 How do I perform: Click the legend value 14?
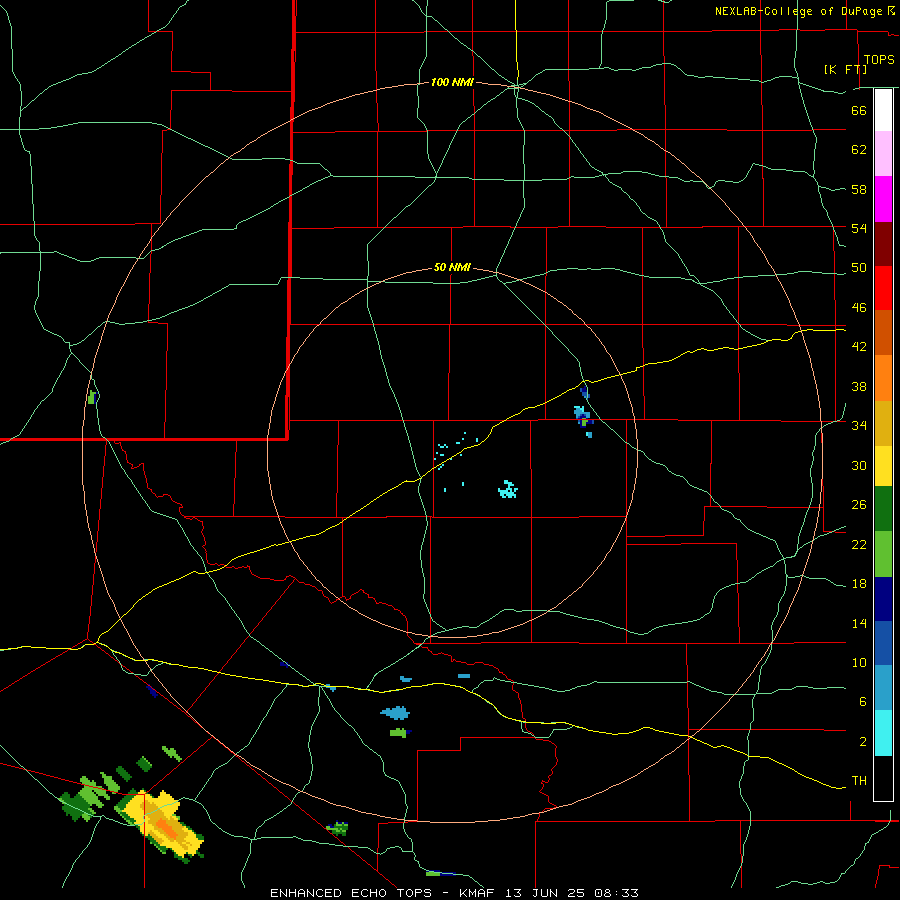coord(859,623)
